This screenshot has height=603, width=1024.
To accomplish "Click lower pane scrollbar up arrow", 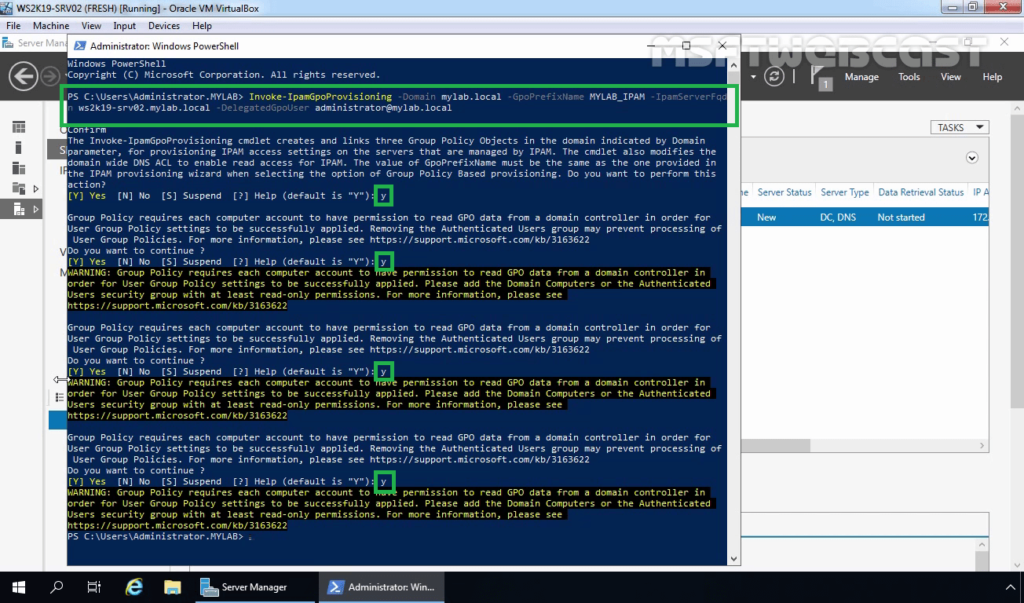I will click(x=982, y=544).
